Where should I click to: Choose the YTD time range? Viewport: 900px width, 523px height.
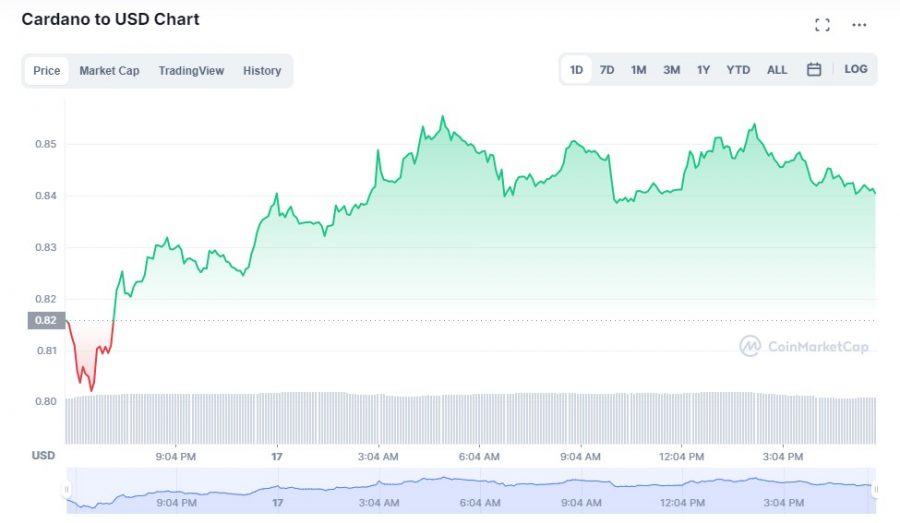pyautogui.click(x=738, y=70)
